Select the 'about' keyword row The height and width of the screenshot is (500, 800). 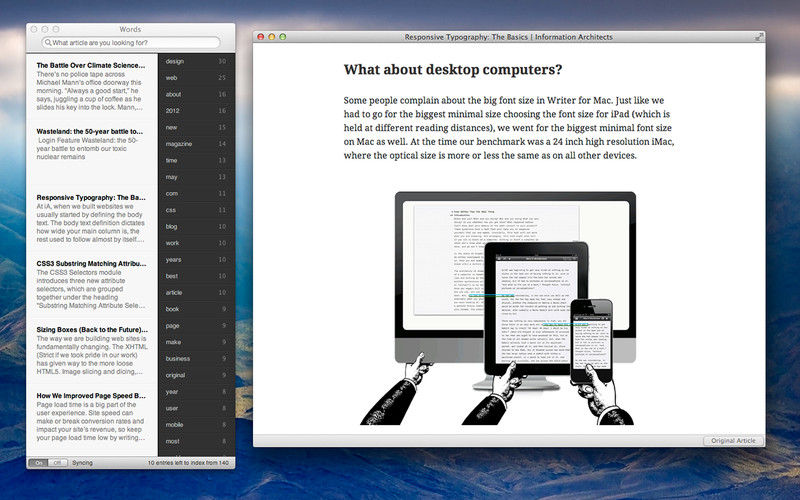coord(196,94)
